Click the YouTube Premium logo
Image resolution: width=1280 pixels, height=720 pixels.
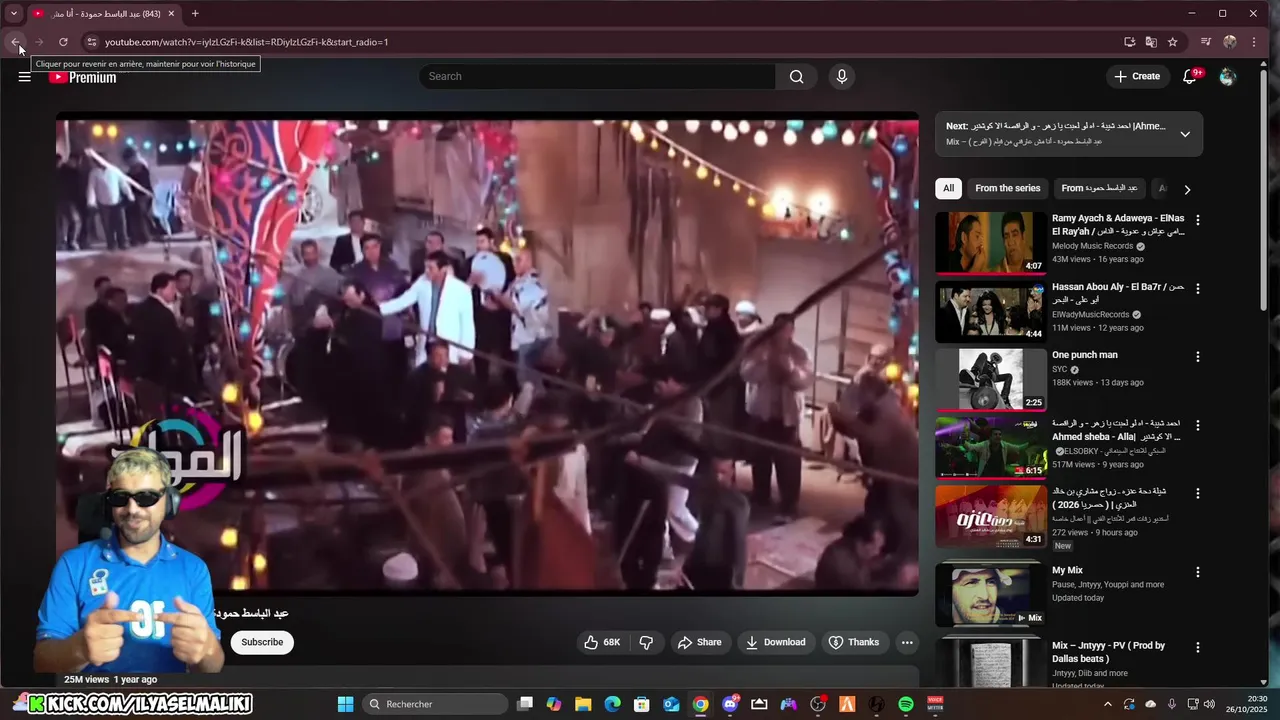coord(82,77)
